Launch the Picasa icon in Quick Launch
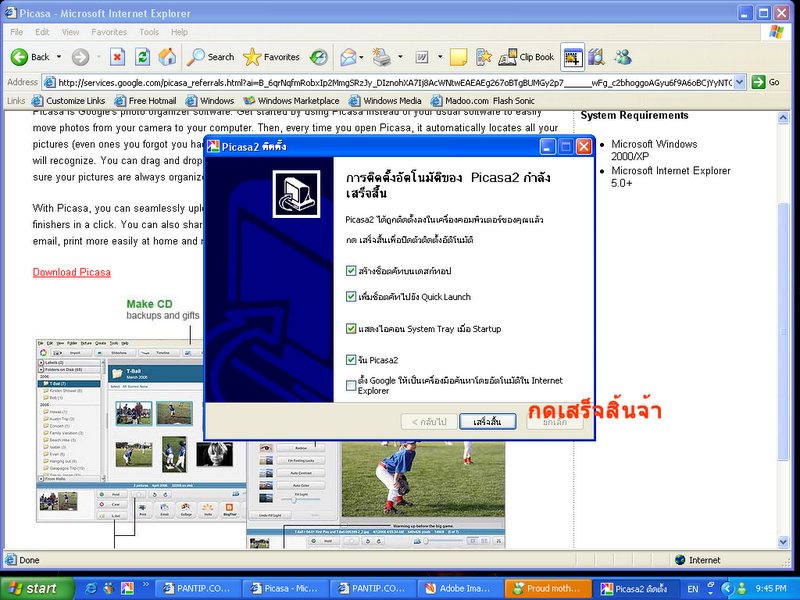The height and width of the screenshot is (600, 800). click(x=127, y=588)
